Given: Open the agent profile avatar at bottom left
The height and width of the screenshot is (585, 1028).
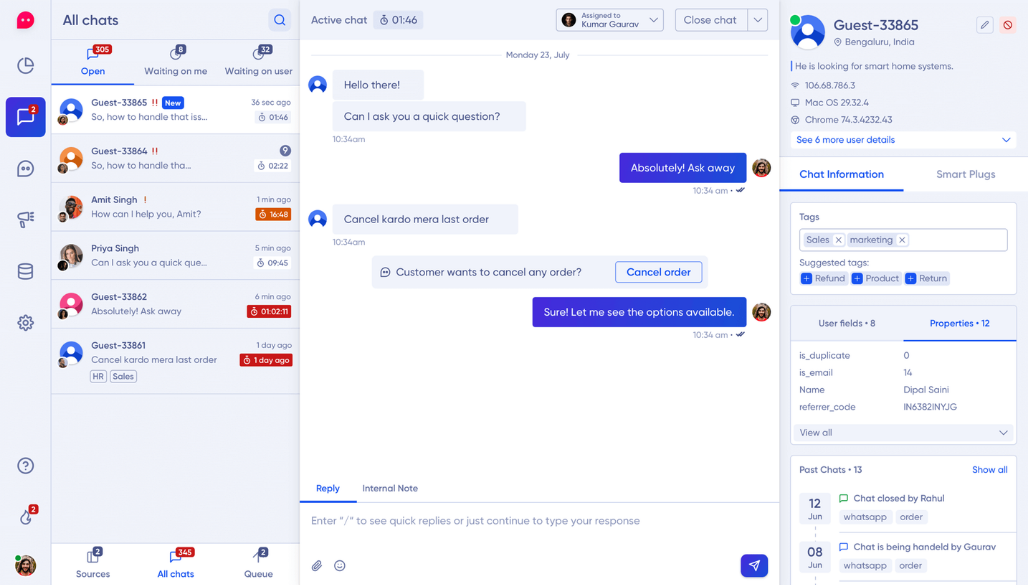Looking at the screenshot, I should tap(25, 565).
